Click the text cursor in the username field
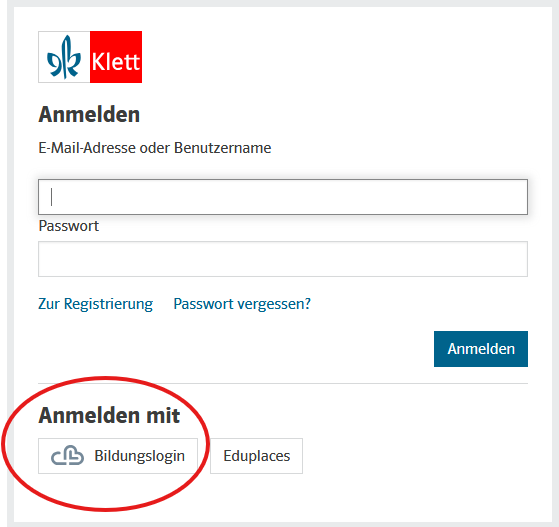This screenshot has height=527, width=559. (x=52, y=197)
